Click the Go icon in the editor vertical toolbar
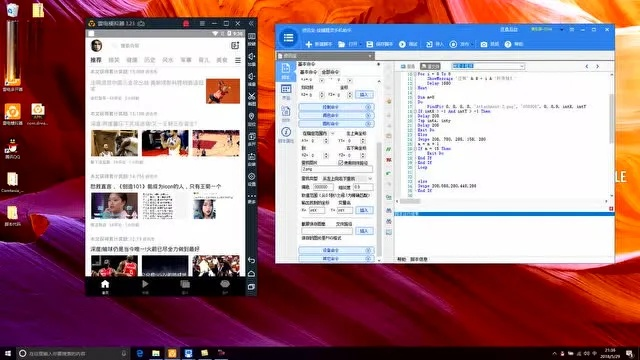Screen dimensions: 640x360 (x=389, y=198)
